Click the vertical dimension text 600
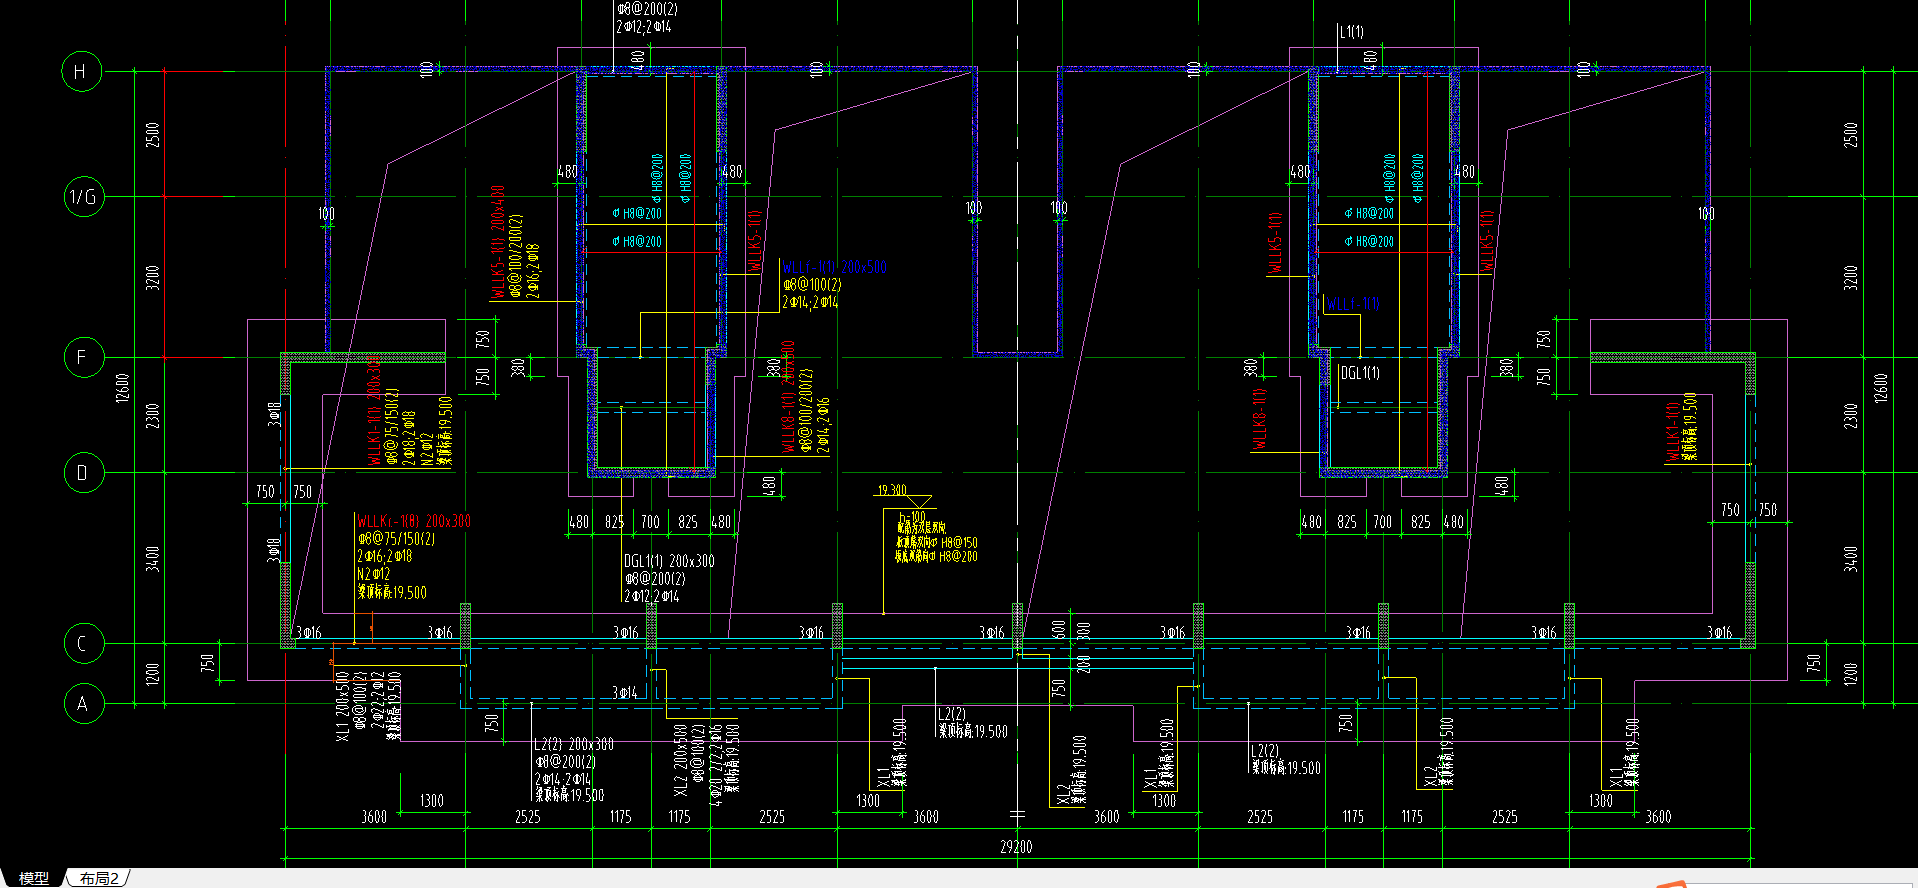Viewport: 1918px width, 888px height. [x=1059, y=629]
